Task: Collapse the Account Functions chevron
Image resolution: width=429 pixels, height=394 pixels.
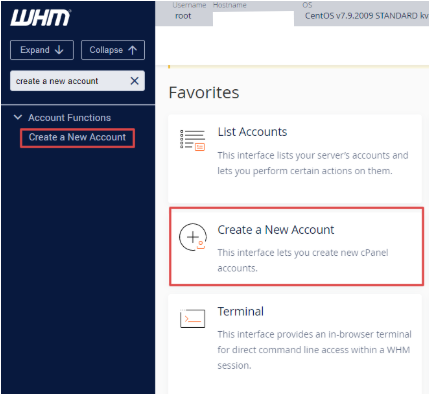Action: pos(18,117)
